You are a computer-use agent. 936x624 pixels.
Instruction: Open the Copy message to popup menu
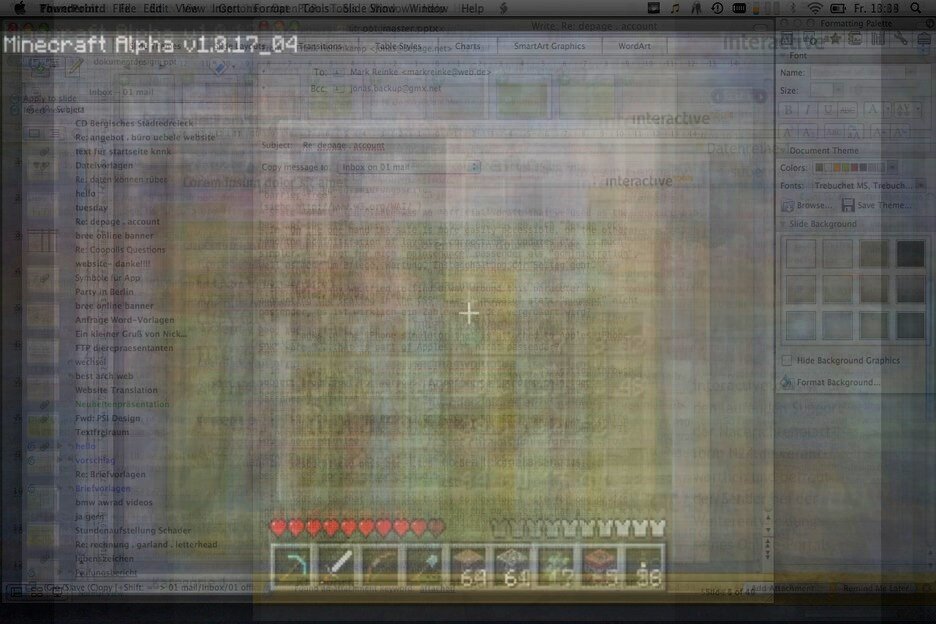pos(409,167)
